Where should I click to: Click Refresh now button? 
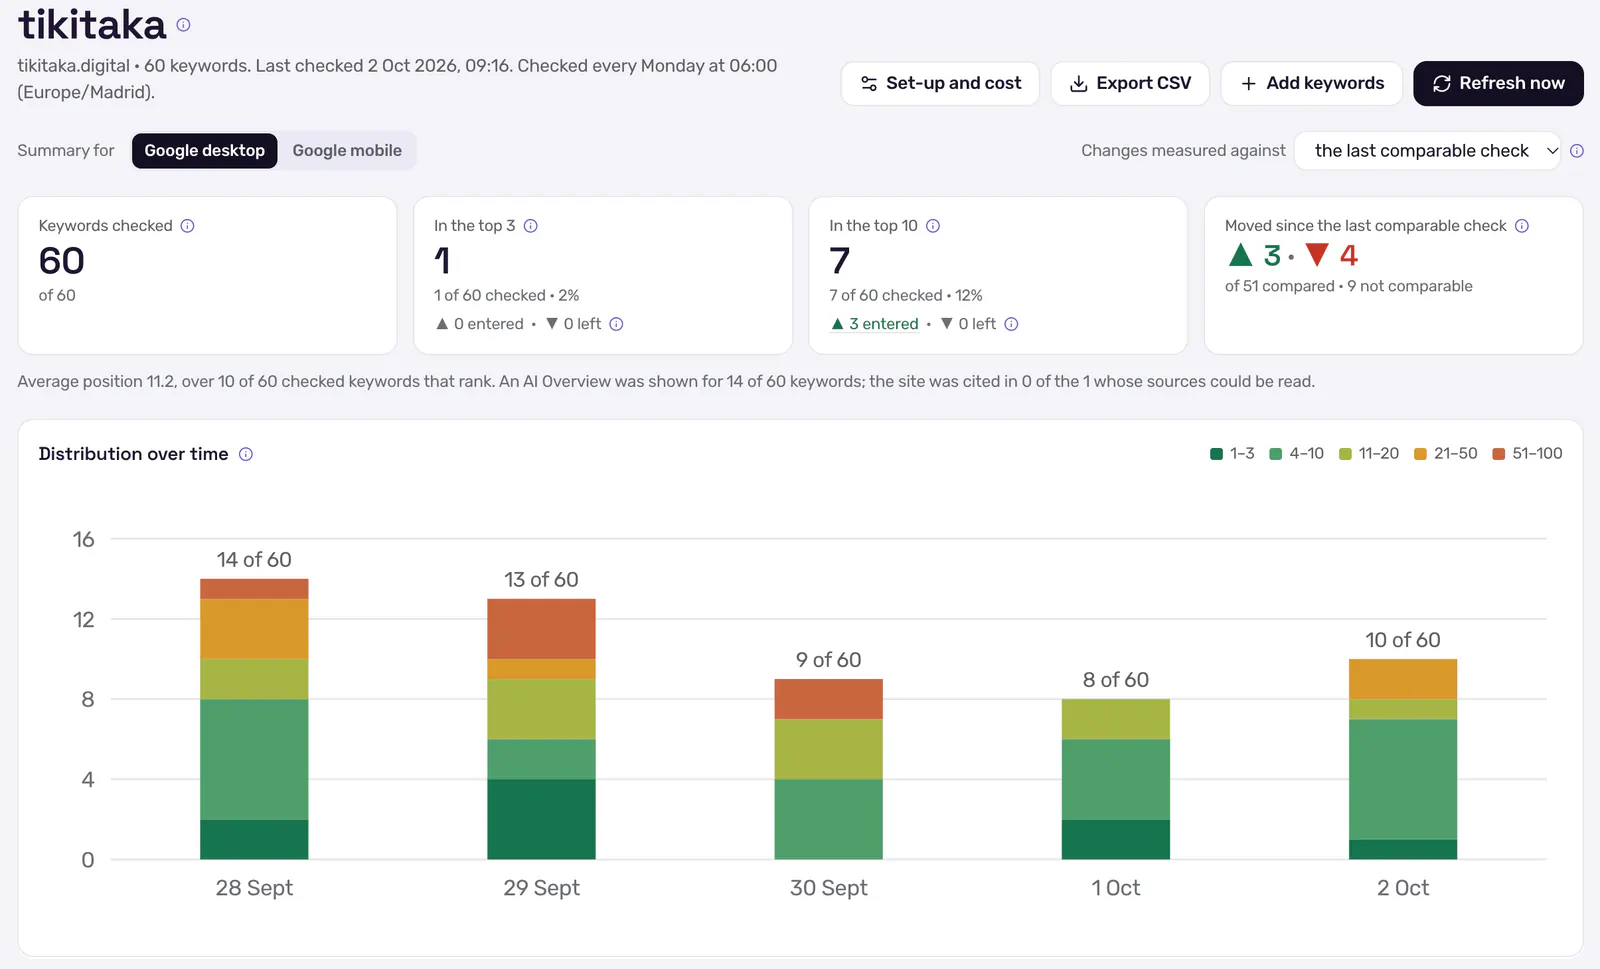(1498, 83)
